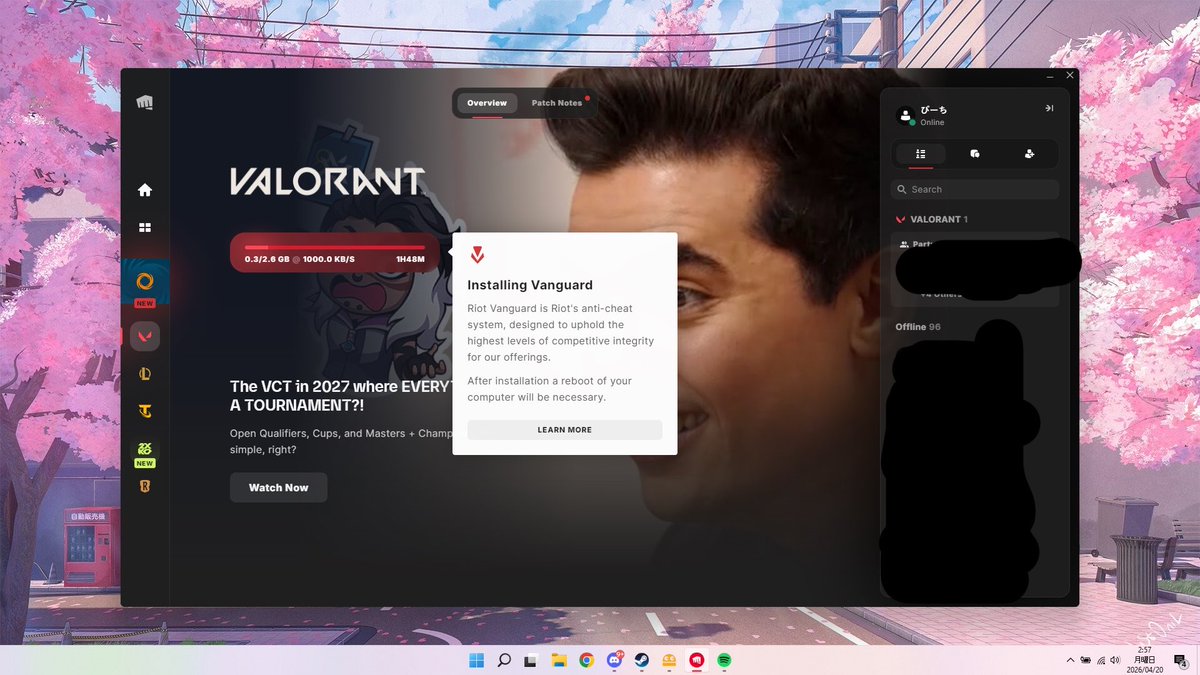Open the Patch Notes tab

[x=557, y=103]
